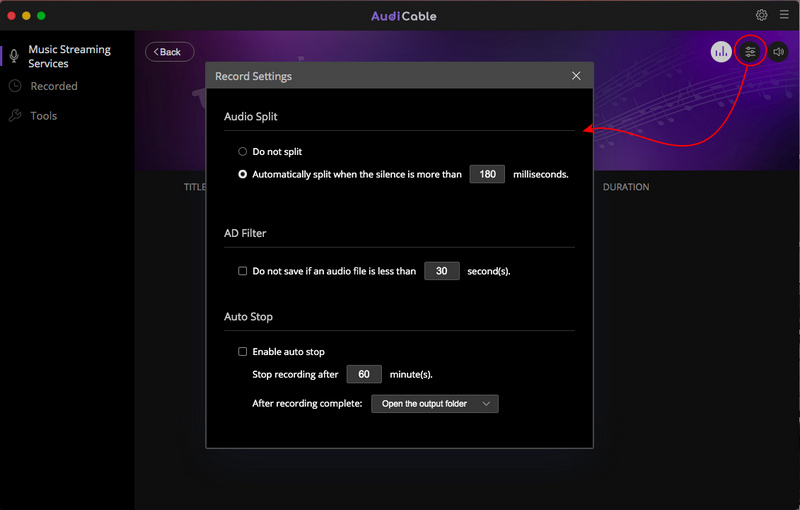Click the Audio Split heading
Image resolution: width=800 pixels, height=510 pixels.
tap(251, 116)
